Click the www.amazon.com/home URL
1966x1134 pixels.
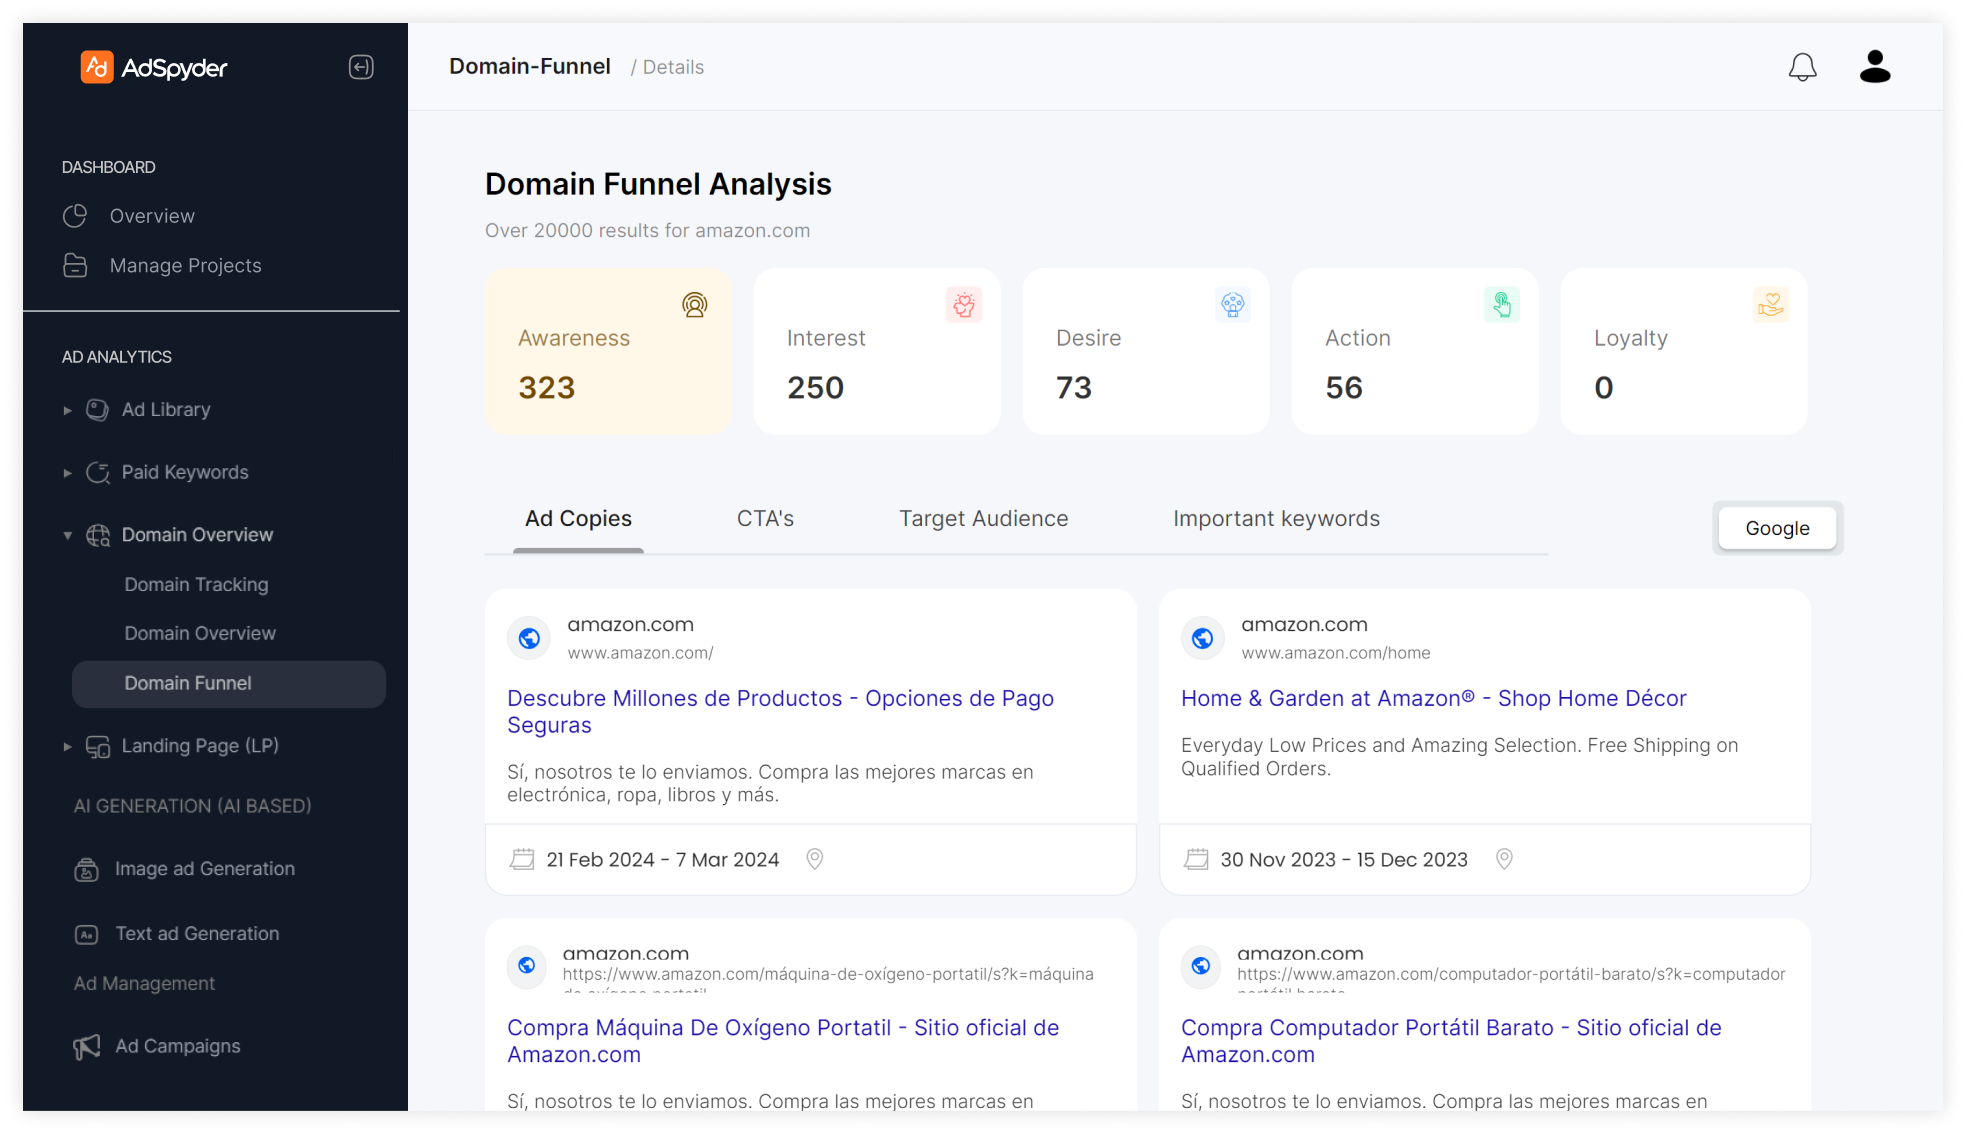(x=1335, y=653)
